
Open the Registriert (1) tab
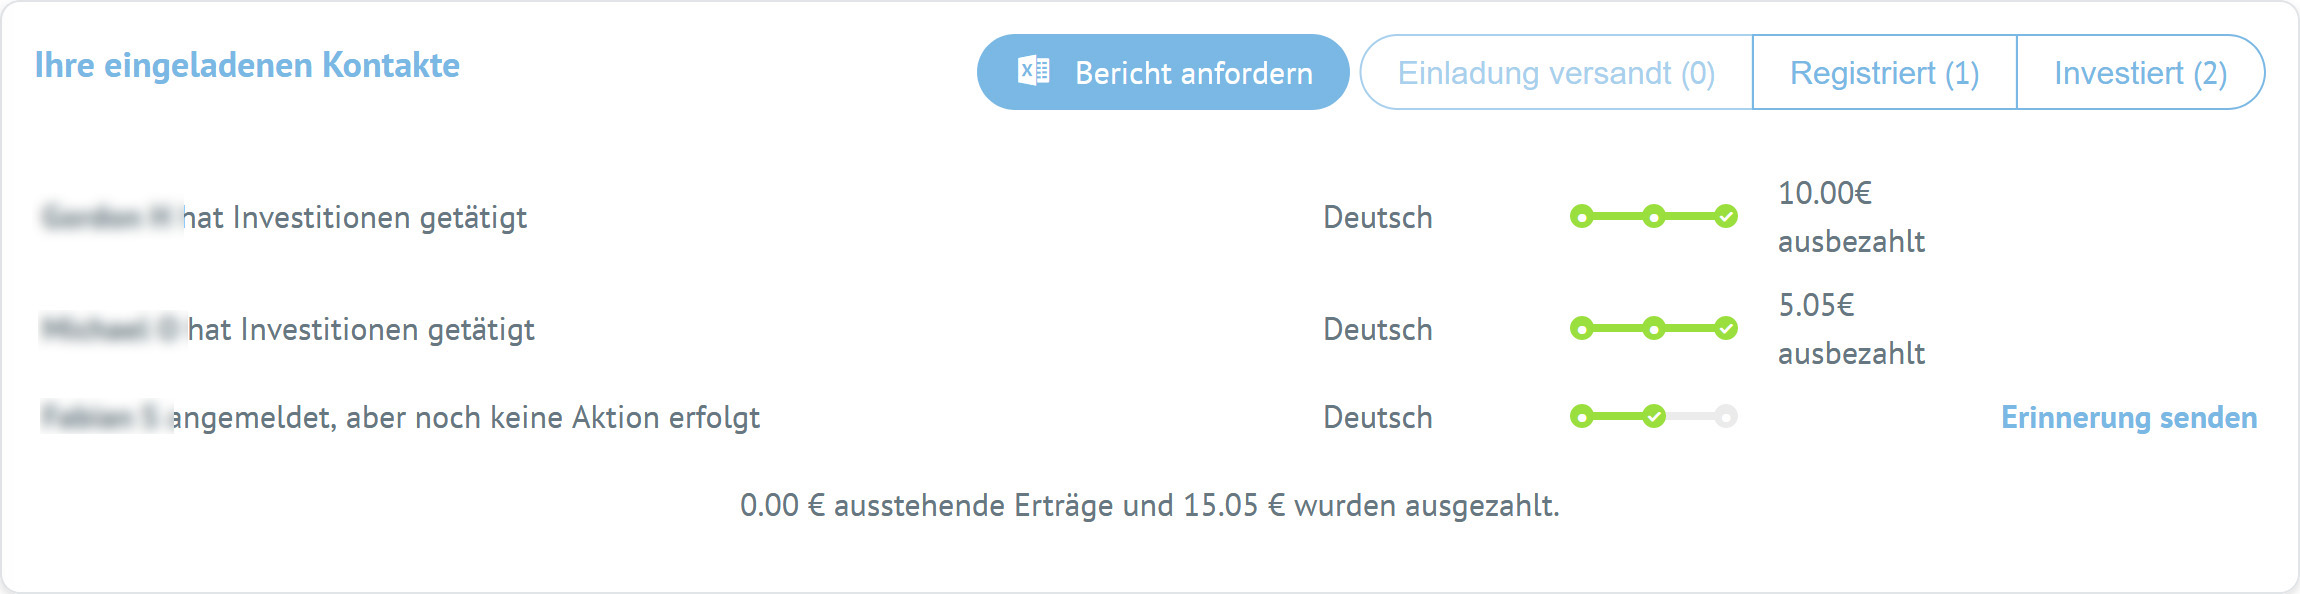tap(1884, 73)
